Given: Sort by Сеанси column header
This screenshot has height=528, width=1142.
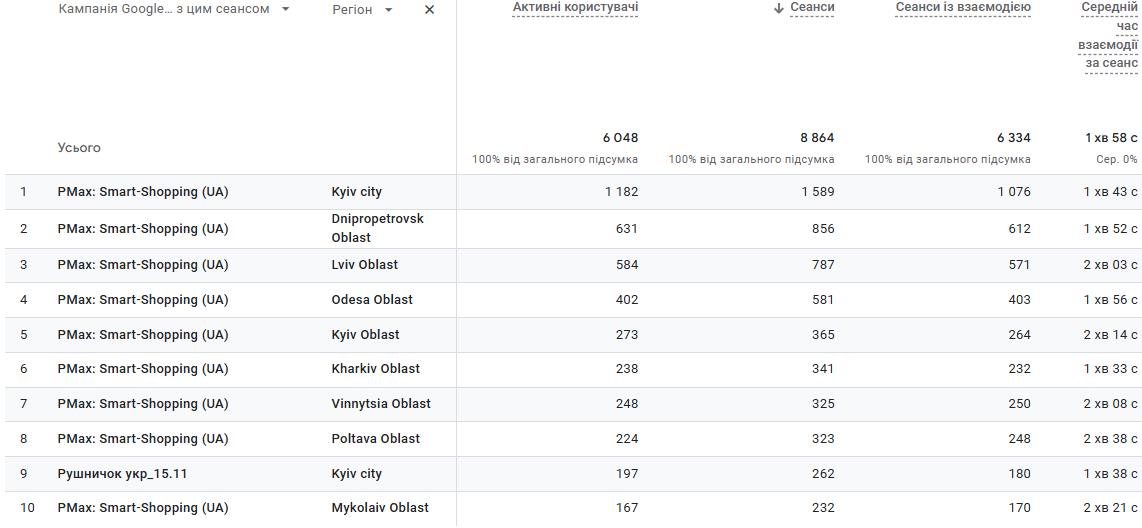Looking at the screenshot, I should click(x=812, y=8).
